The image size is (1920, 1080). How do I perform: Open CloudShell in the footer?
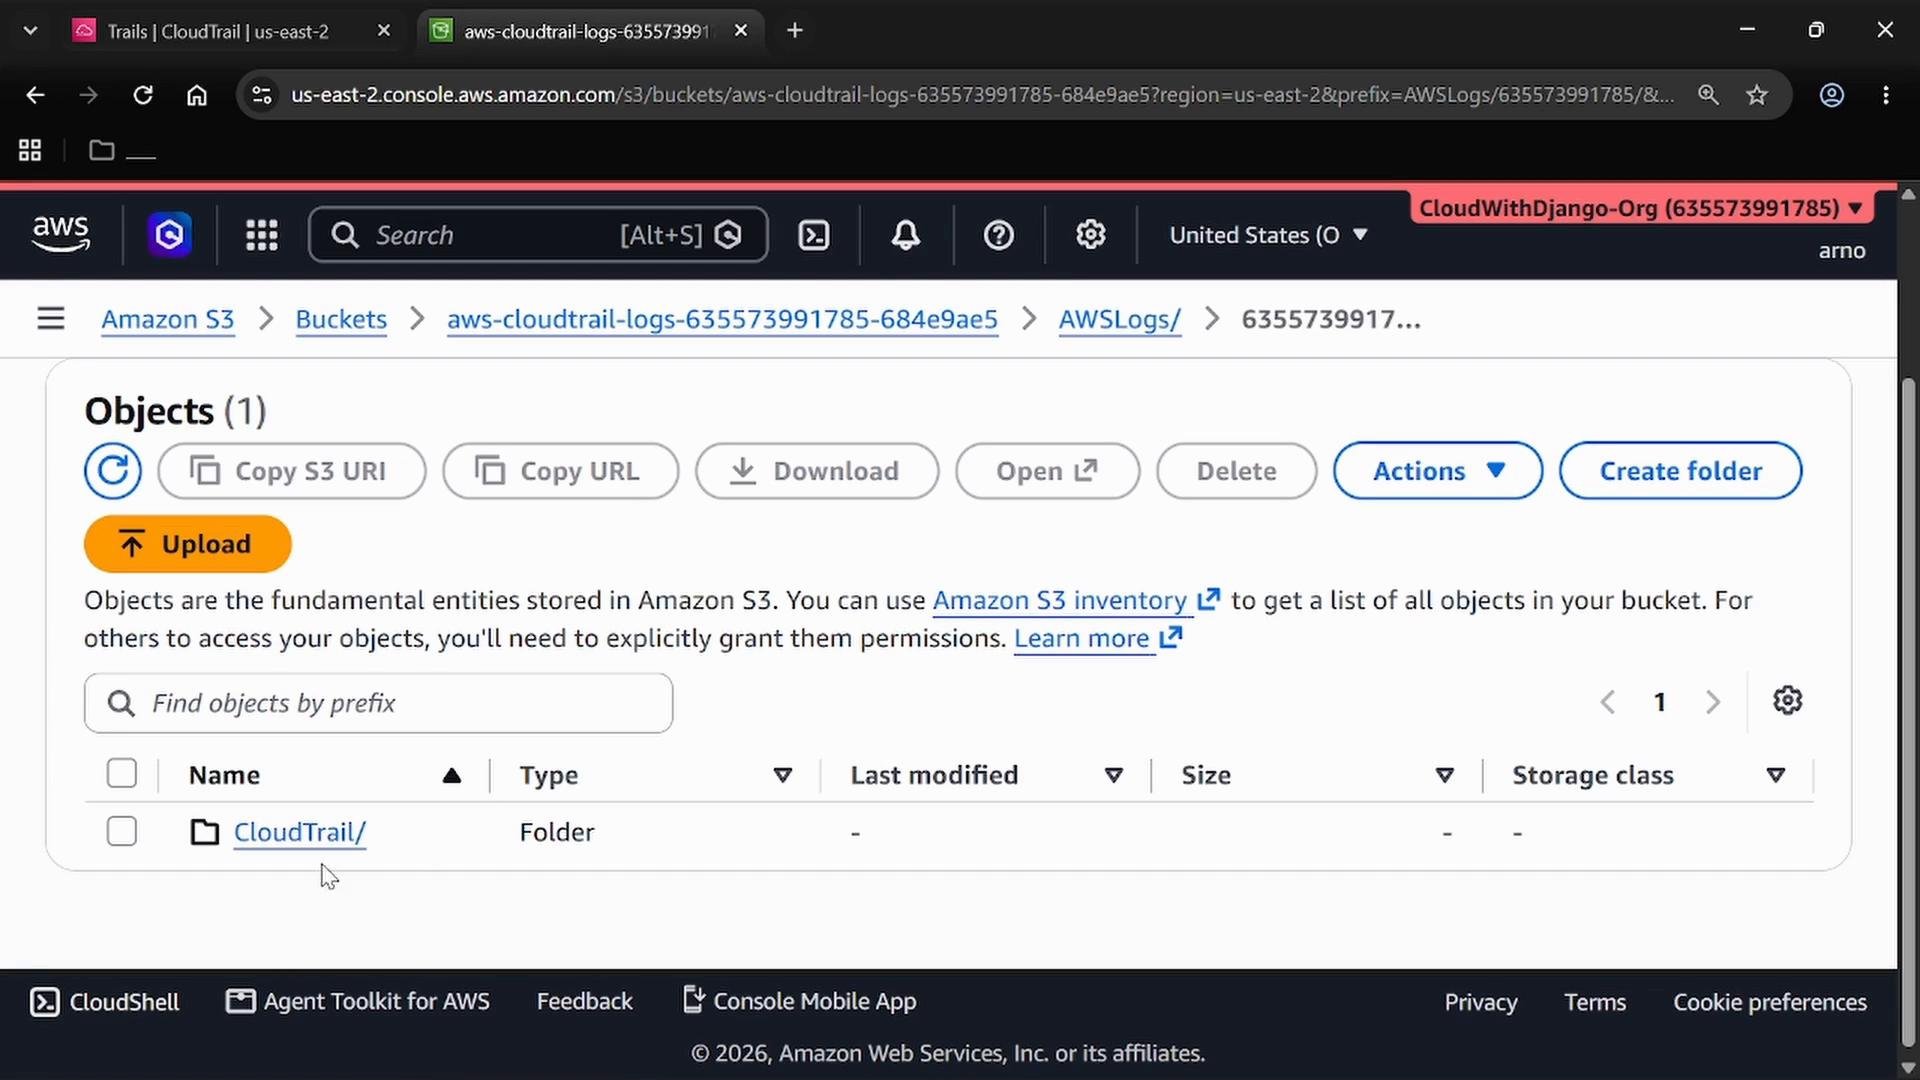[x=105, y=1002]
